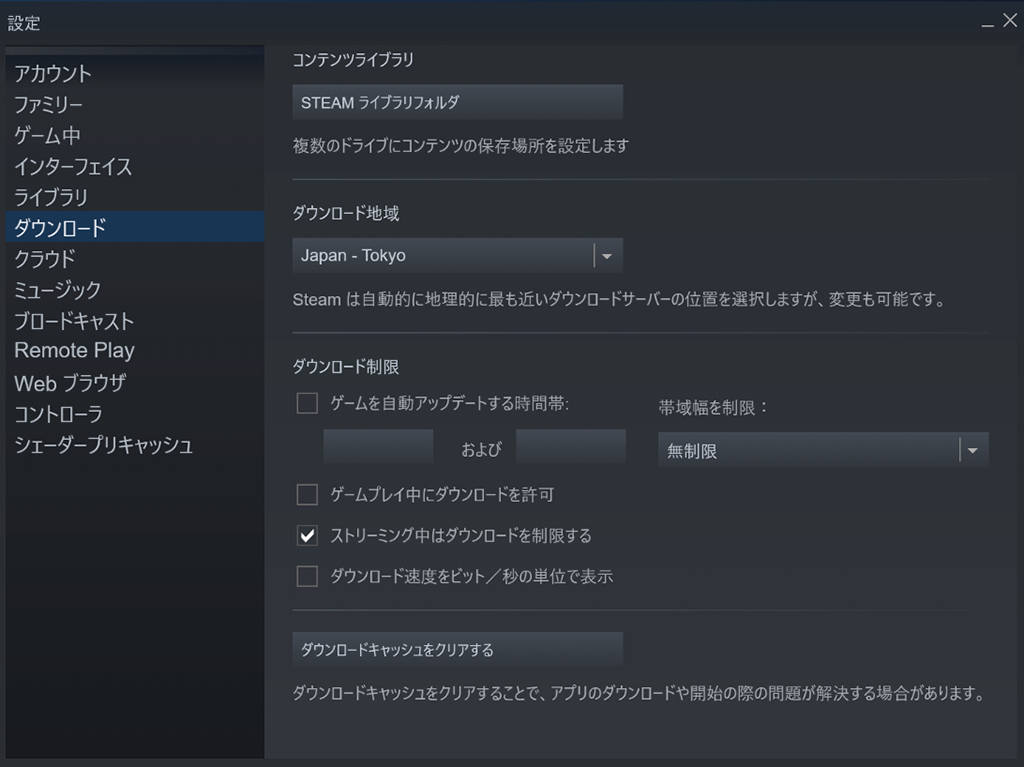Open the ライブラリ settings page

tap(51, 197)
